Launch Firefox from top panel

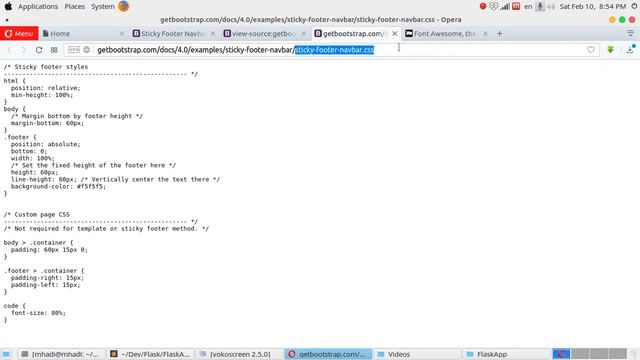[124, 6]
